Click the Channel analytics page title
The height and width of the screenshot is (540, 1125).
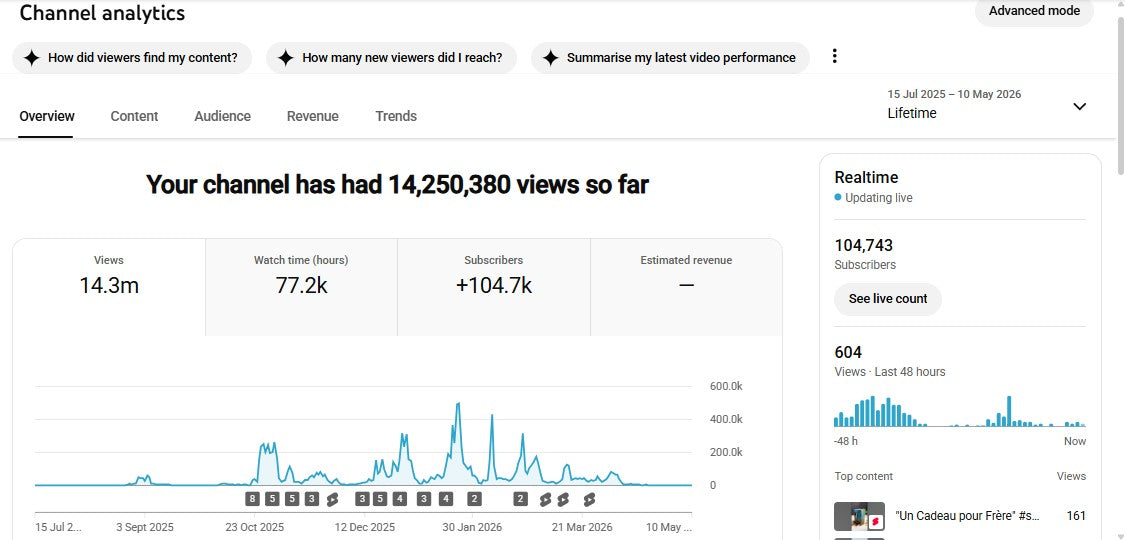point(102,13)
